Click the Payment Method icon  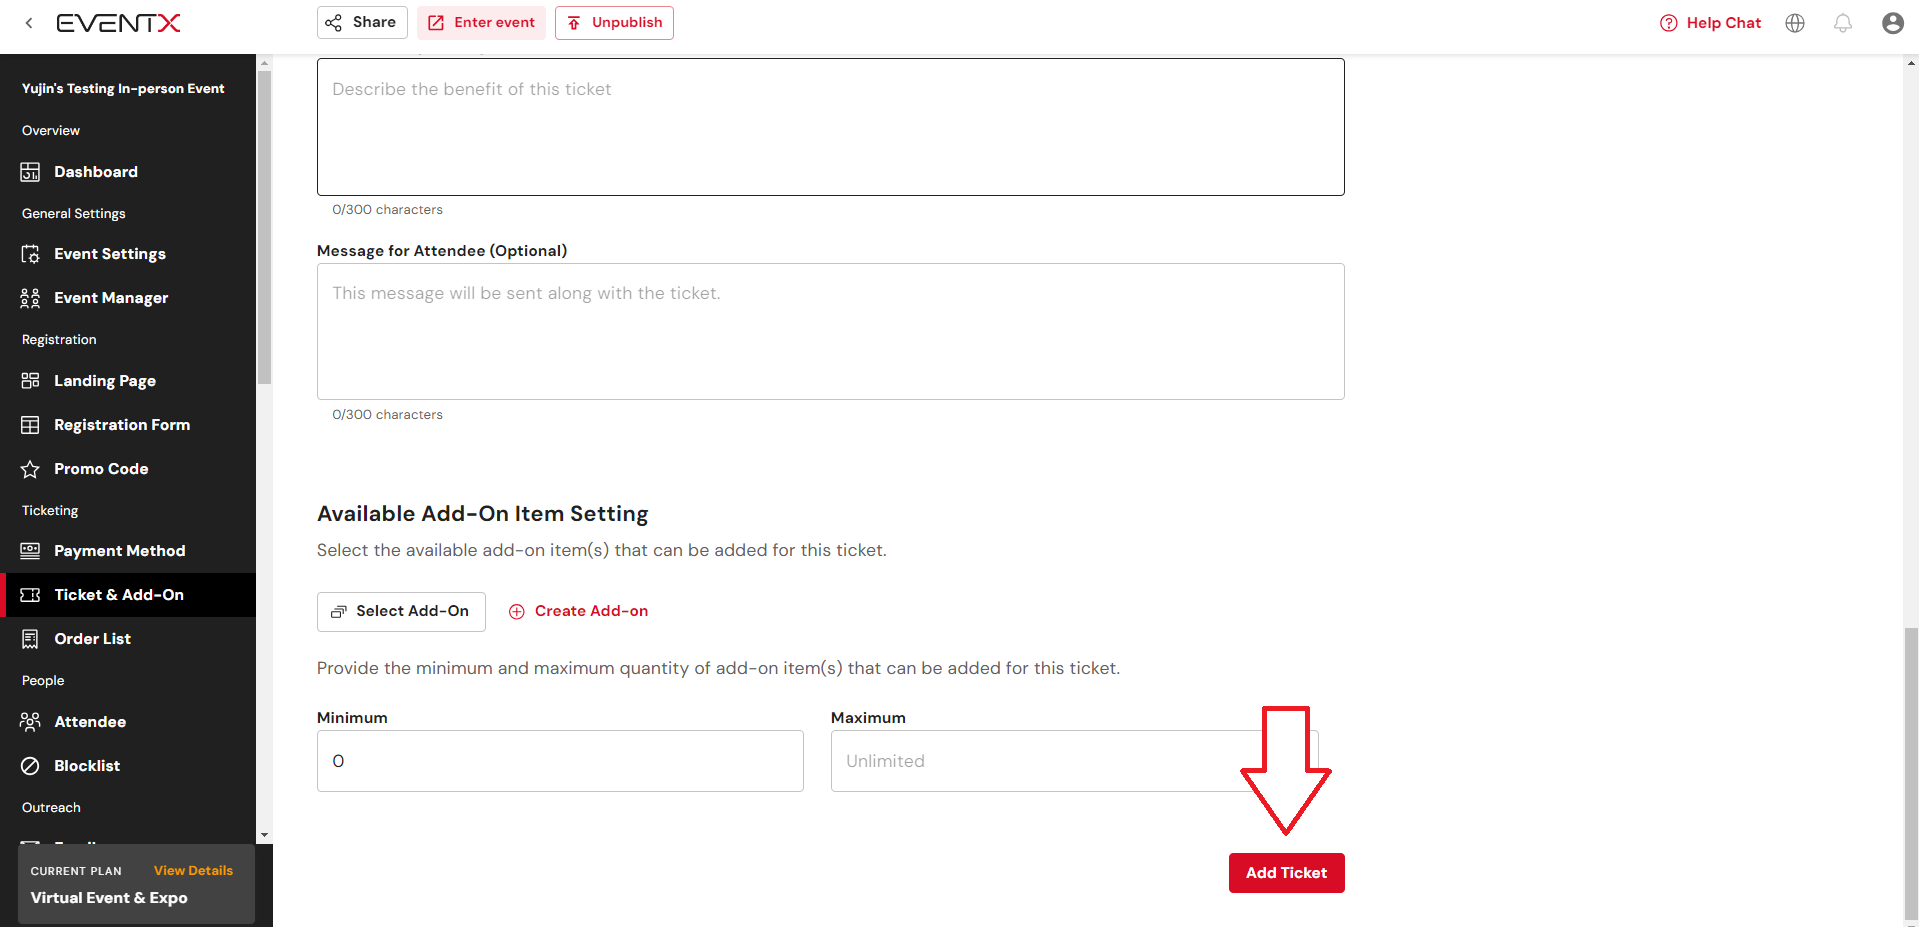(x=30, y=551)
